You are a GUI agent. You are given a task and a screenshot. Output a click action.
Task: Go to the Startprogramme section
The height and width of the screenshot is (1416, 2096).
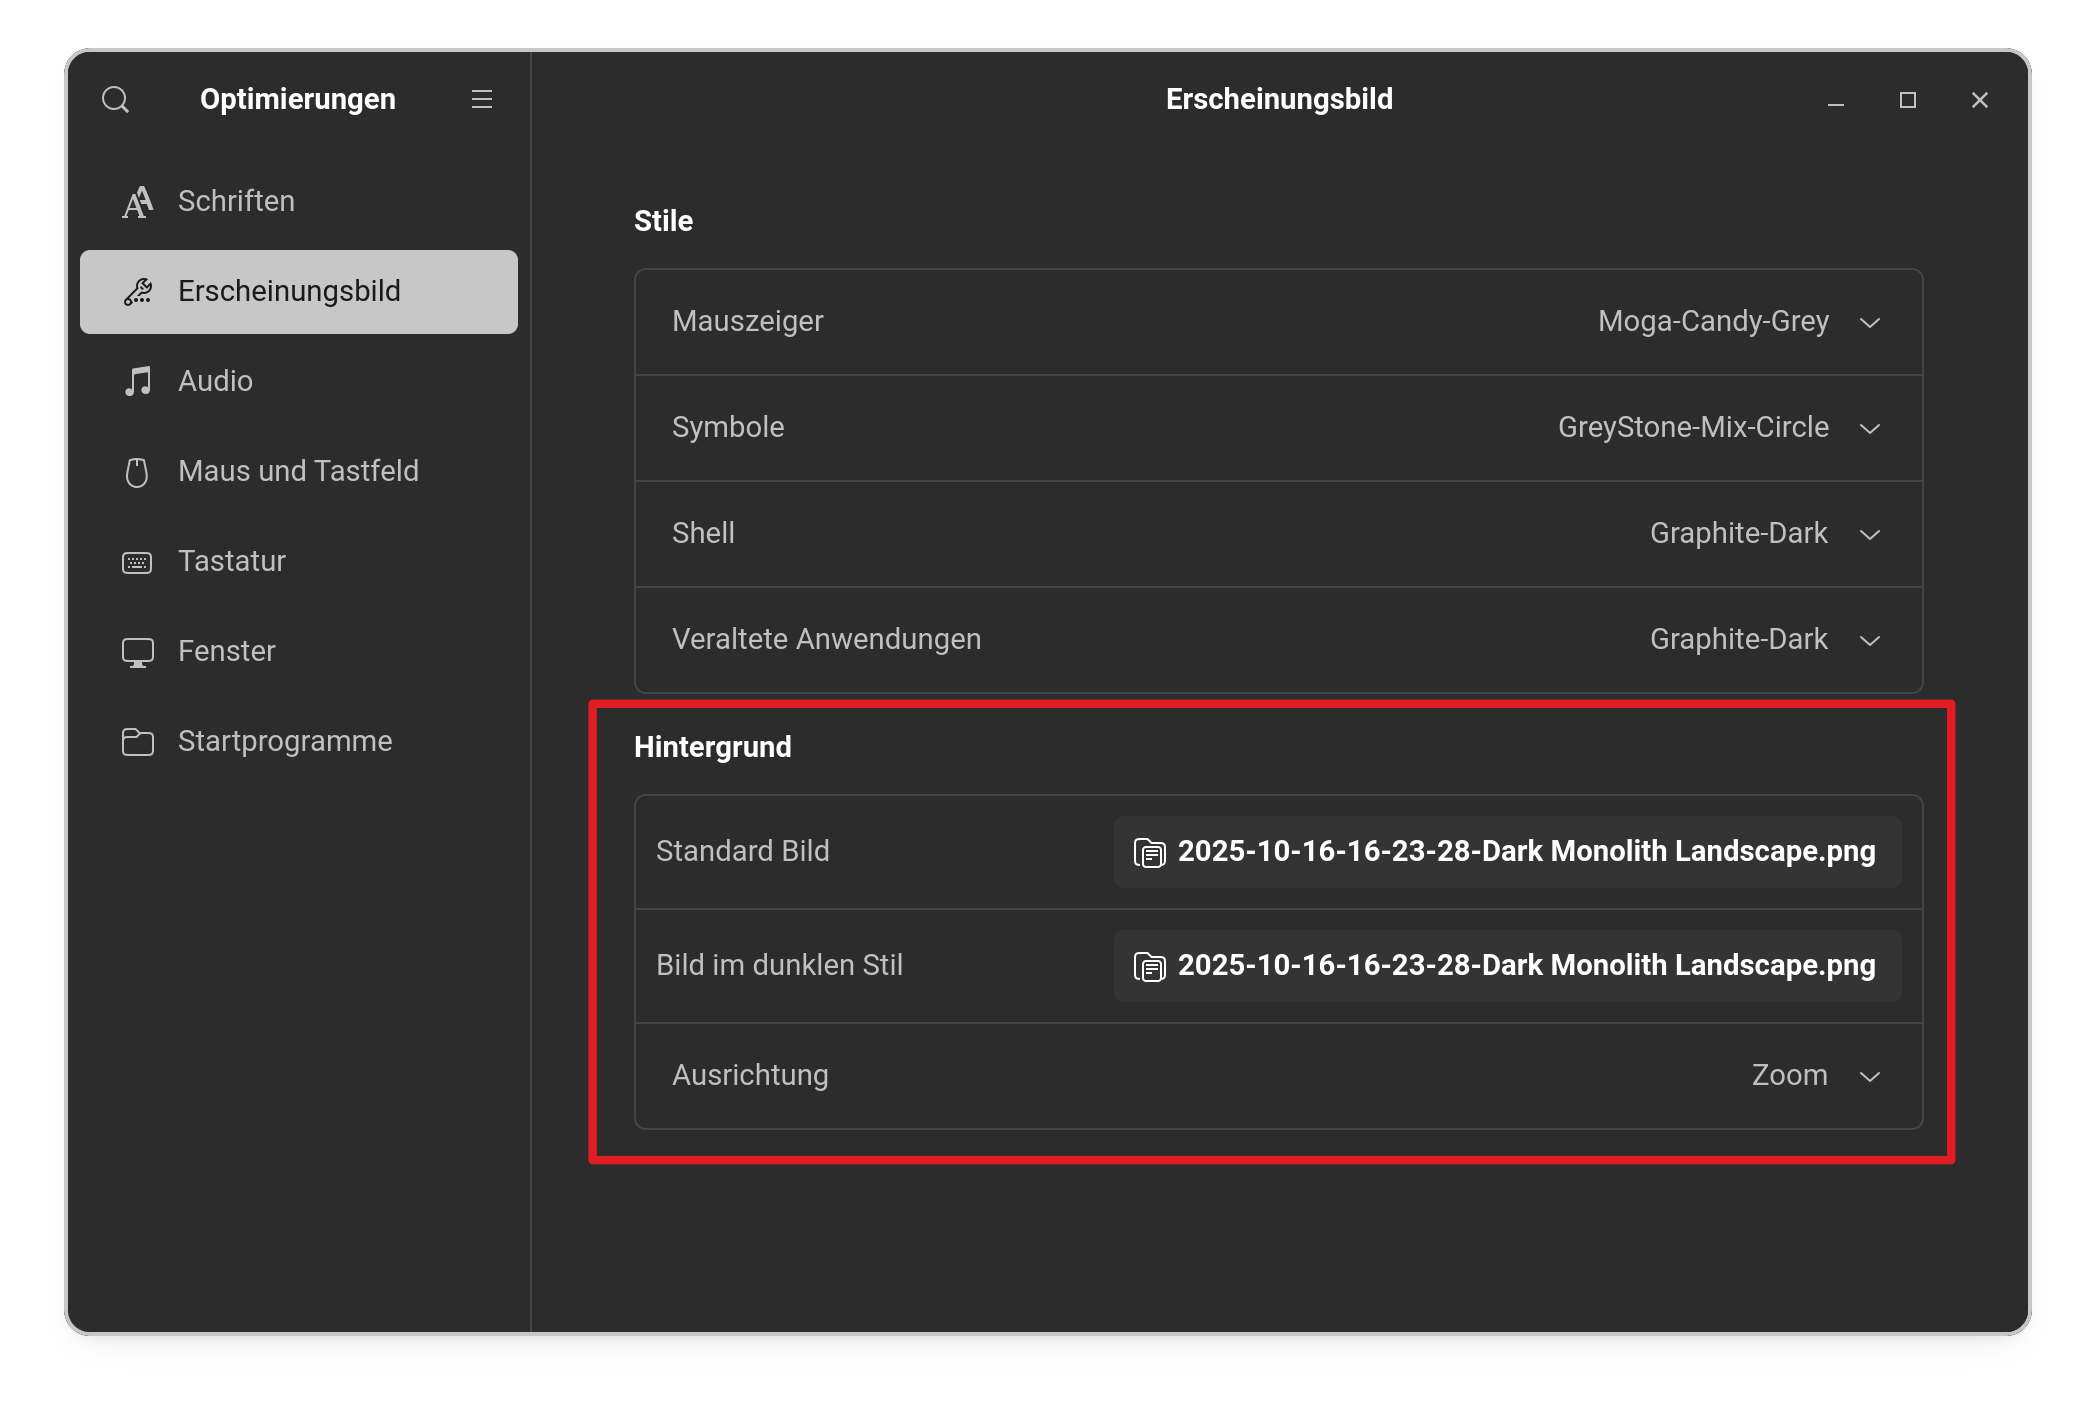coord(284,742)
